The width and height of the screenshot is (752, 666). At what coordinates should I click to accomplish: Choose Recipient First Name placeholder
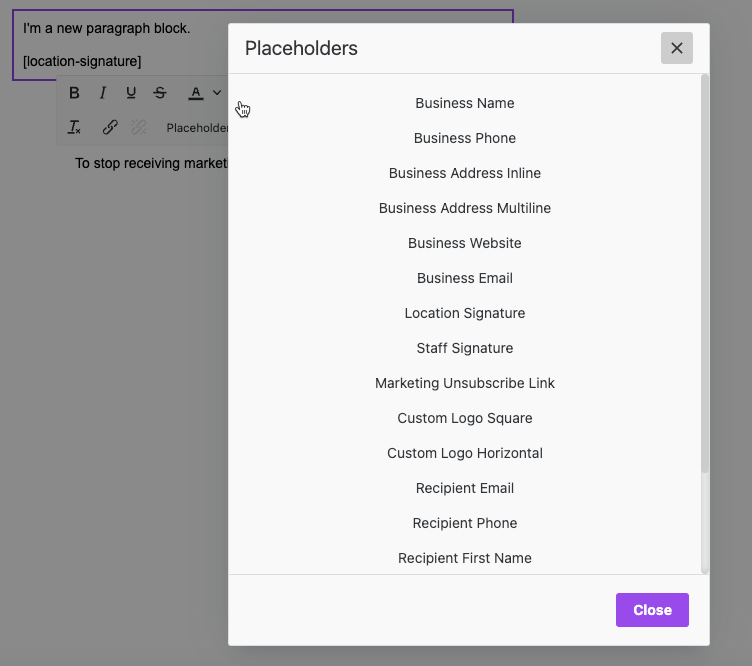click(x=465, y=558)
